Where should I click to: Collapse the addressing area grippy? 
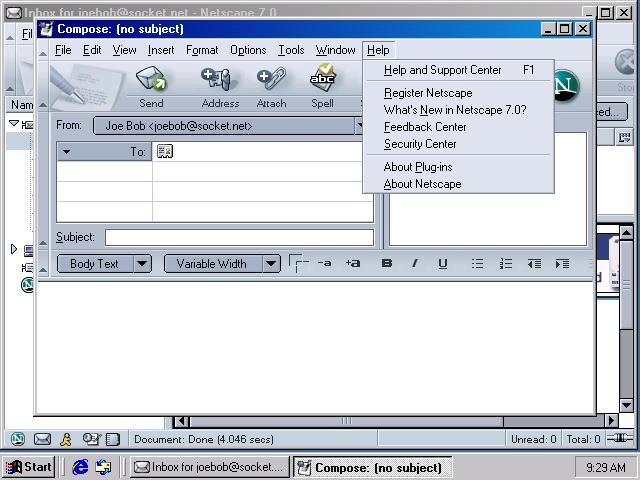click(43, 182)
